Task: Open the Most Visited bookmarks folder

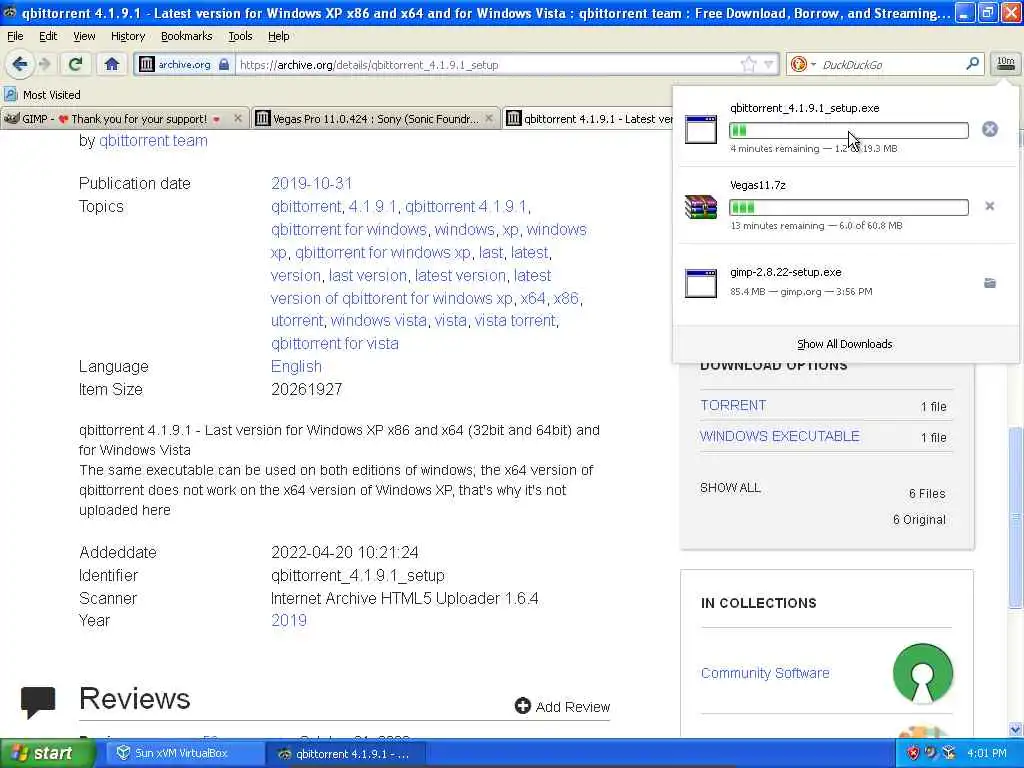Action: click(x=42, y=95)
